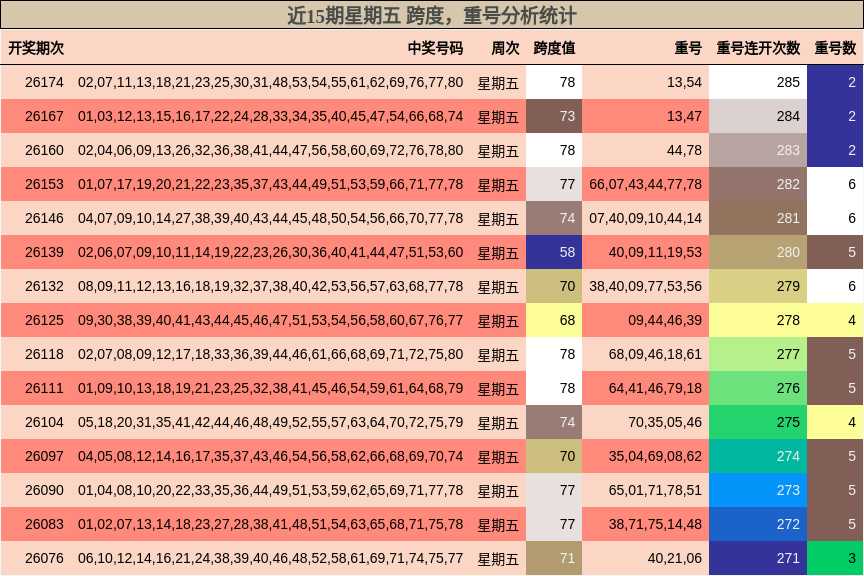864x576 pixels.
Task: Click consecutive count 273
Action: (758, 491)
